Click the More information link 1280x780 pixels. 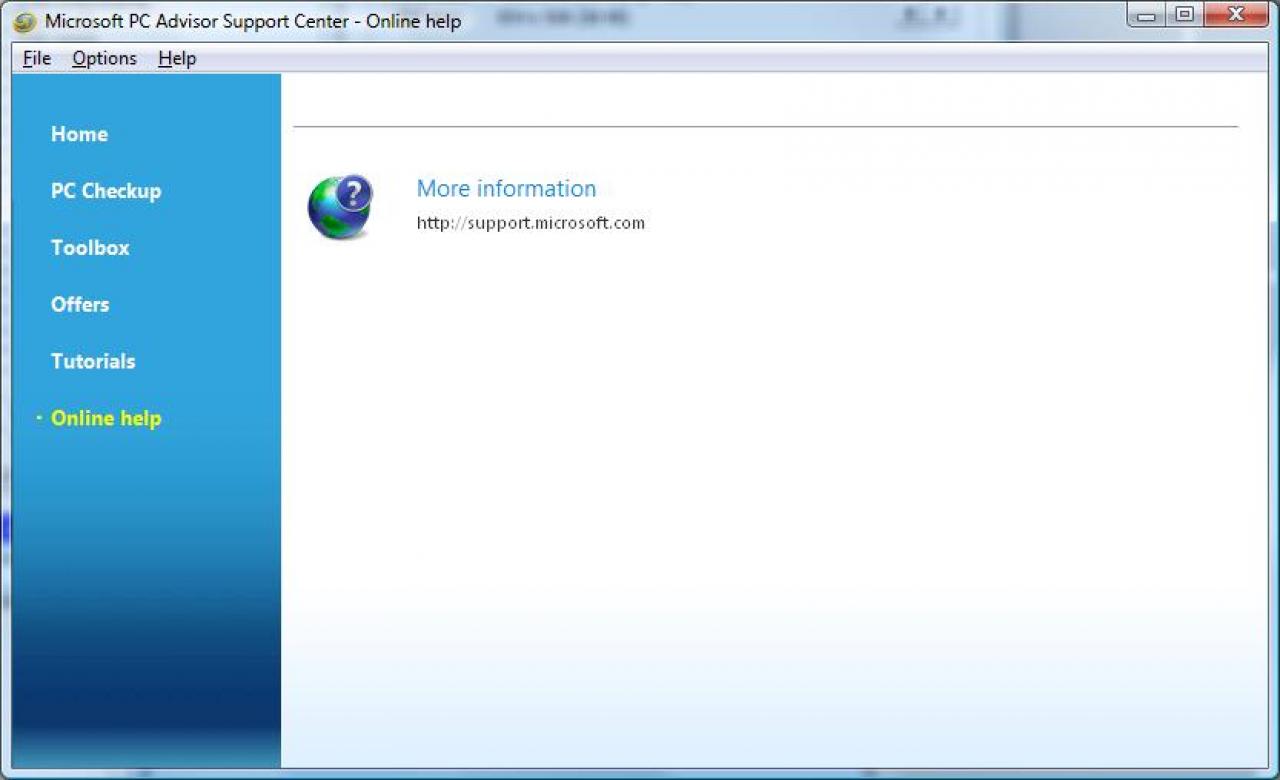click(x=506, y=189)
